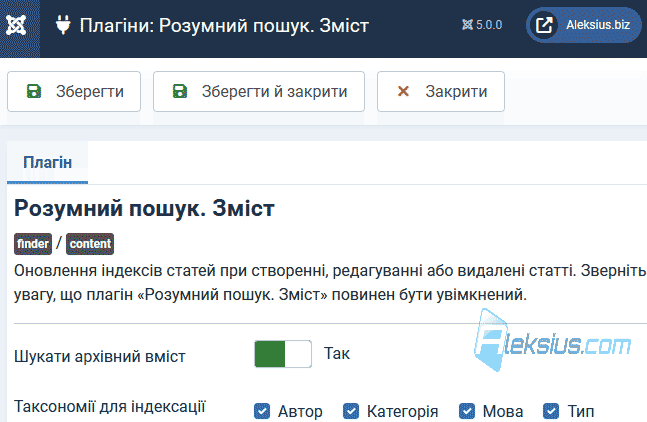Uncheck the Мова taxonomy checkbox
647x422 pixels.
[467, 411]
